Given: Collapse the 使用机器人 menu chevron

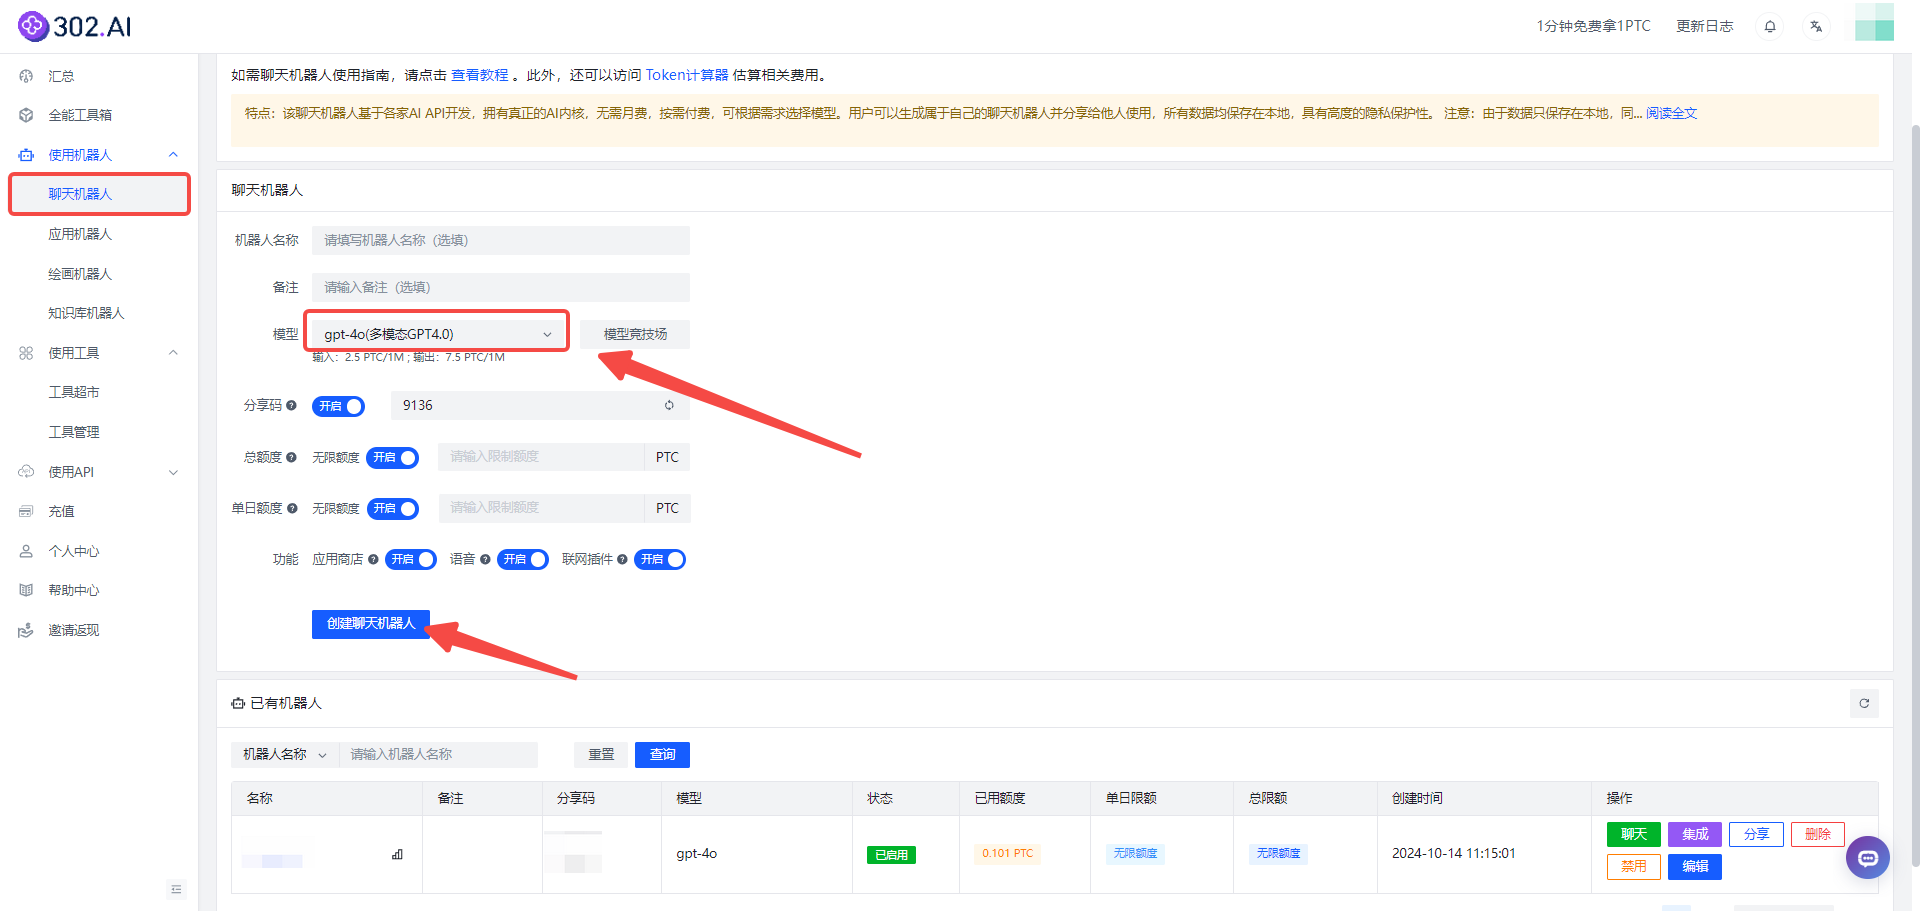Looking at the screenshot, I should (173, 155).
